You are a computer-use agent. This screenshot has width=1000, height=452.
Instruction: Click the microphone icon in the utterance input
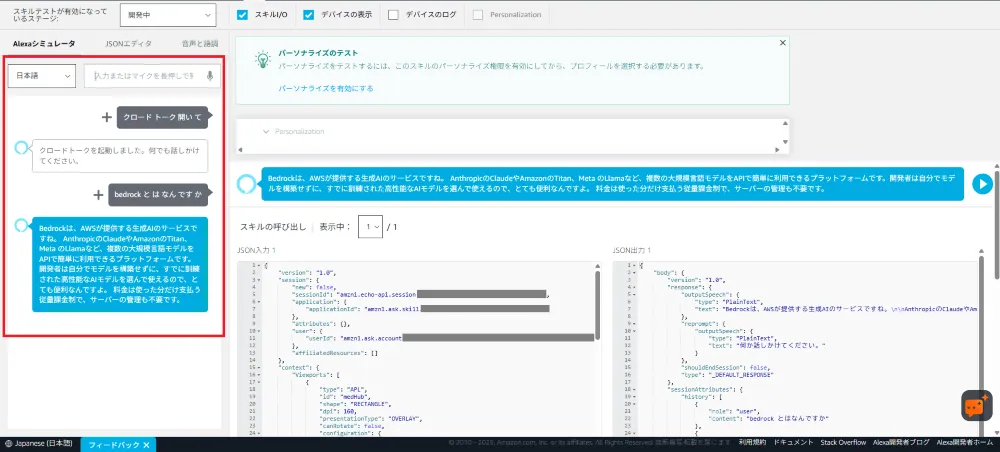coord(210,76)
